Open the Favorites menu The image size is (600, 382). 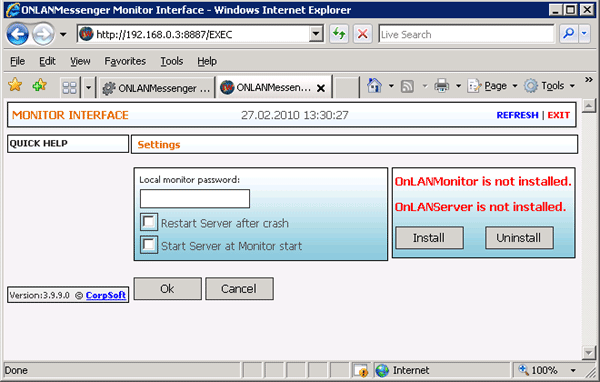[x=125, y=61]
